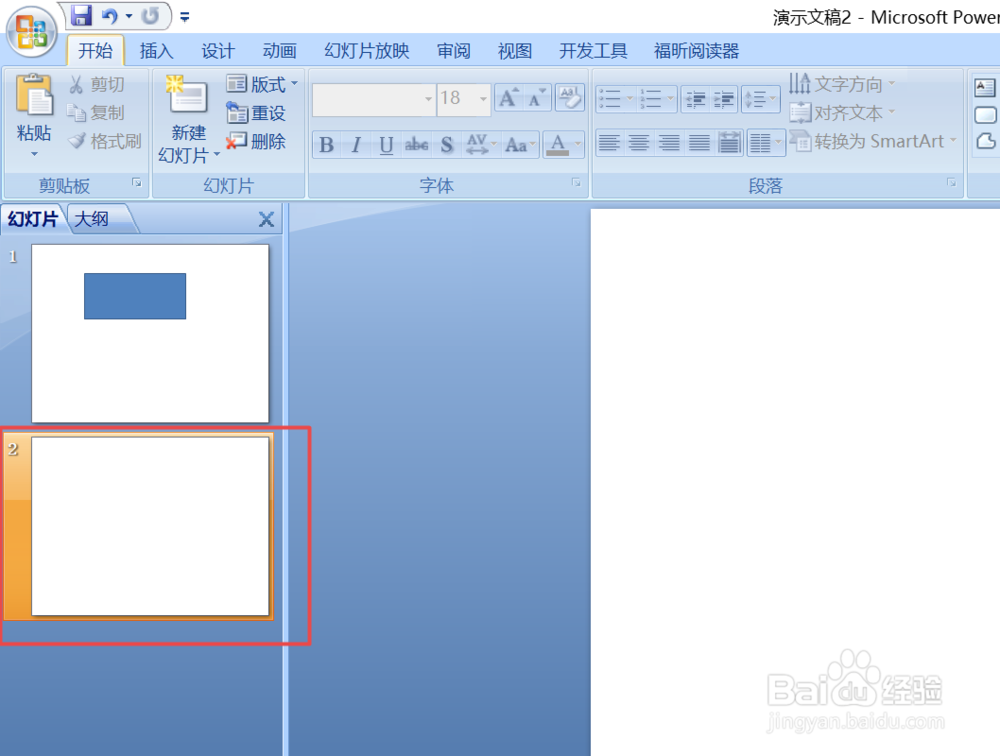
Task: Customize the Quick Access Toolbar dropdown
Action: pyautogui.click(x=185, y=17)
